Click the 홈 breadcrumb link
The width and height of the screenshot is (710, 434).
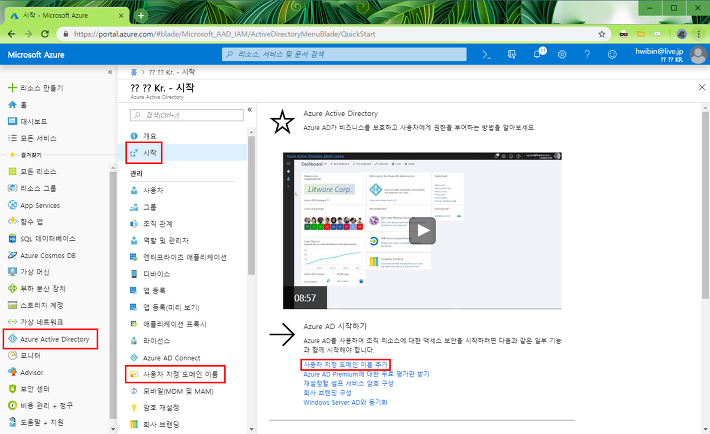tap(134, 72)
